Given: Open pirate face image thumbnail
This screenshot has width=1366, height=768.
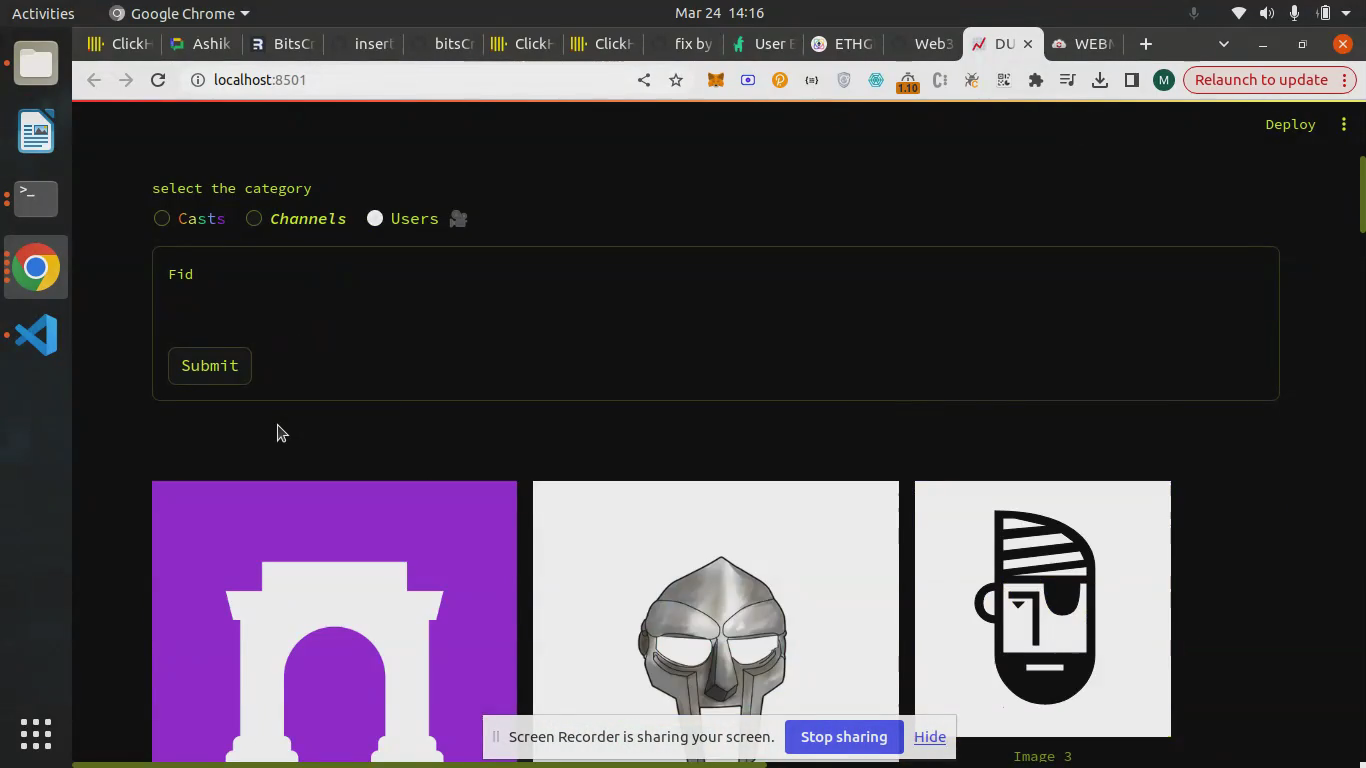Looking at the screenshot, I should click(x=1043, y=609).
